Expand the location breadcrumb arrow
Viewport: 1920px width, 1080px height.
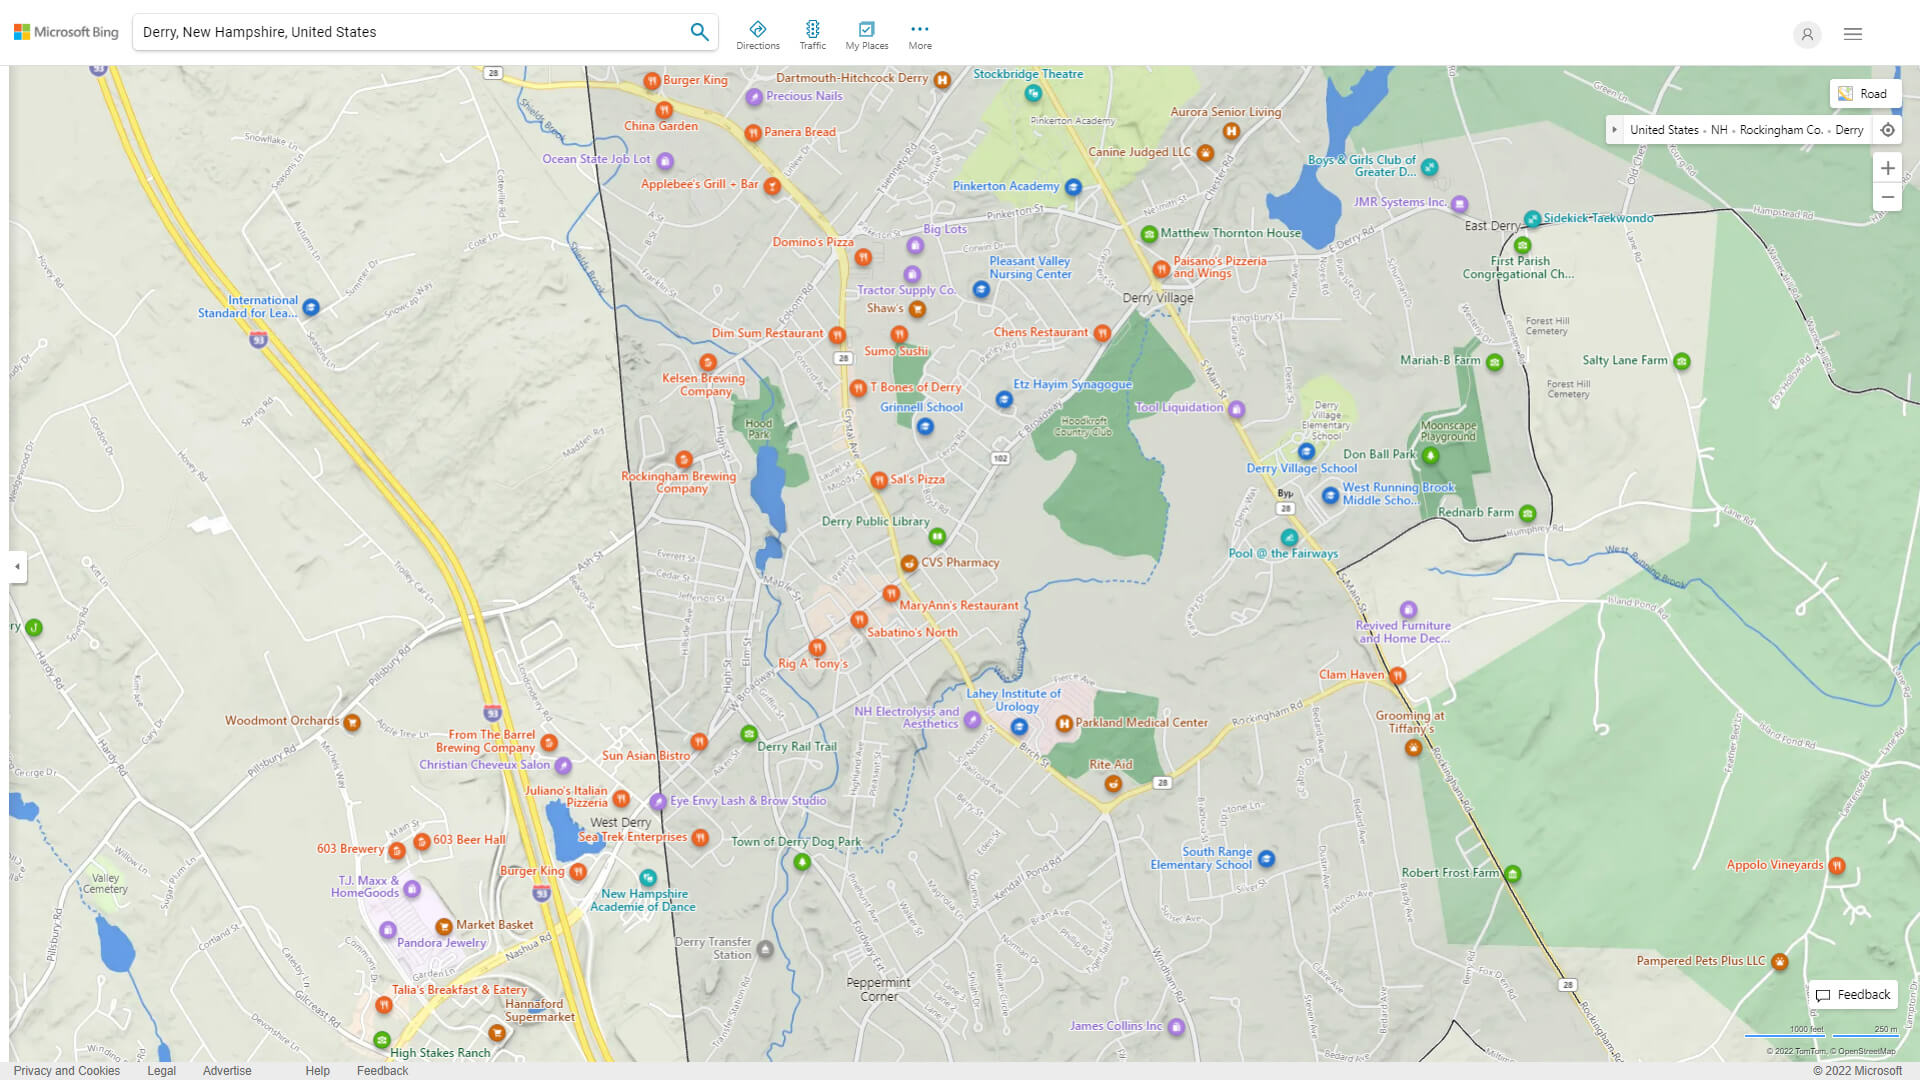(x=1614, y=130)
